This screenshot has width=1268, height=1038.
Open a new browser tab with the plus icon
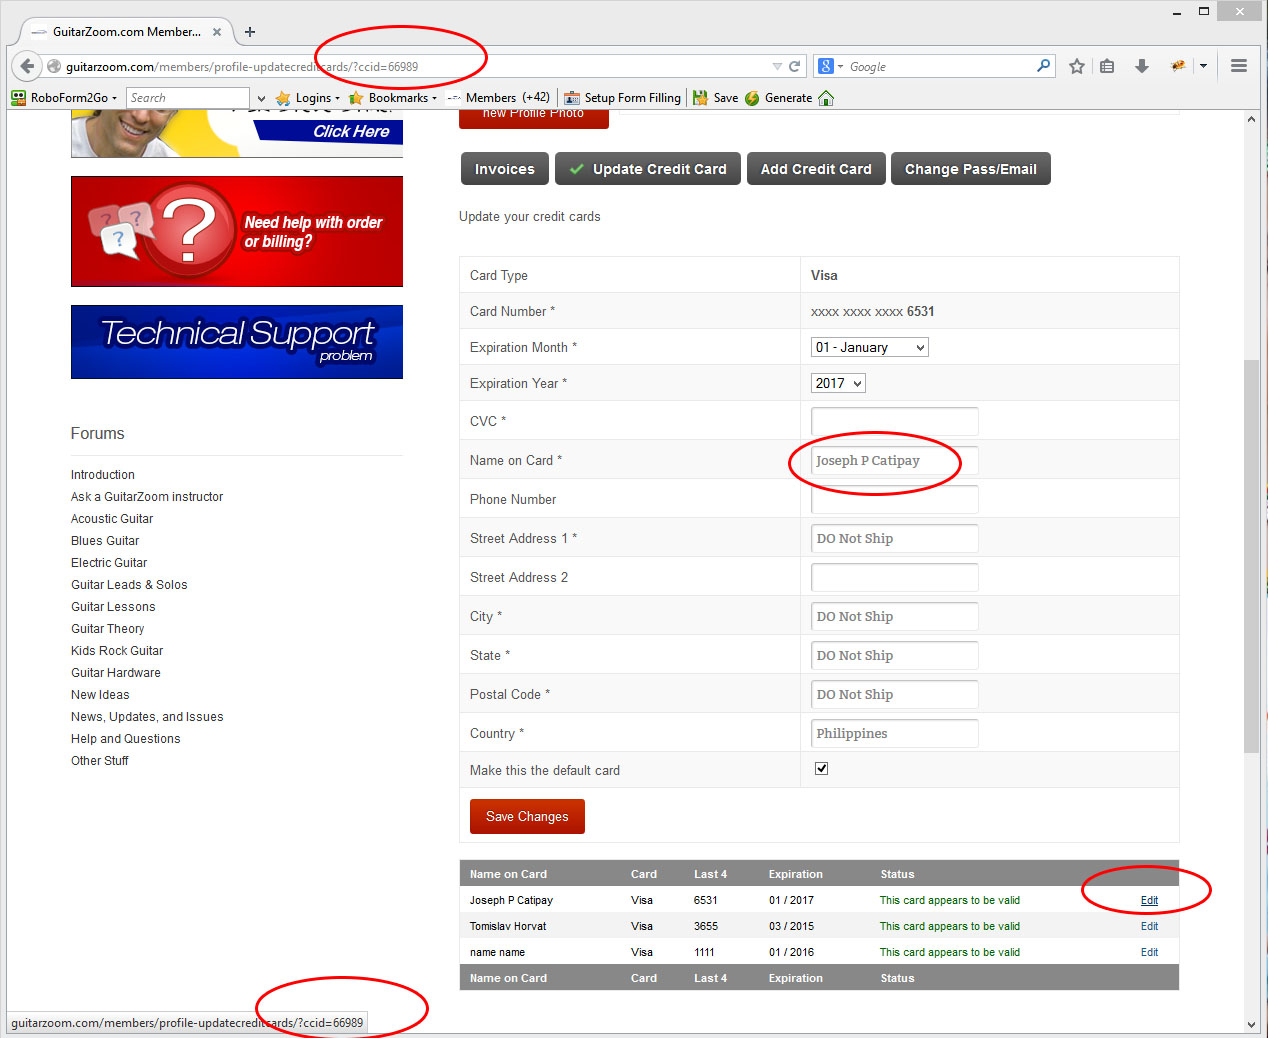tap(250, 32)
